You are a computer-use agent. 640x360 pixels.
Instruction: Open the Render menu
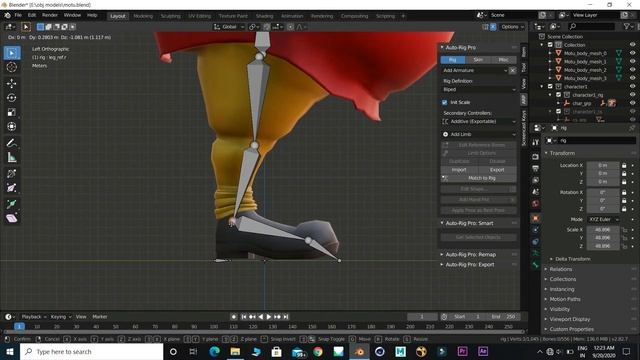click(x=50, y=15)
